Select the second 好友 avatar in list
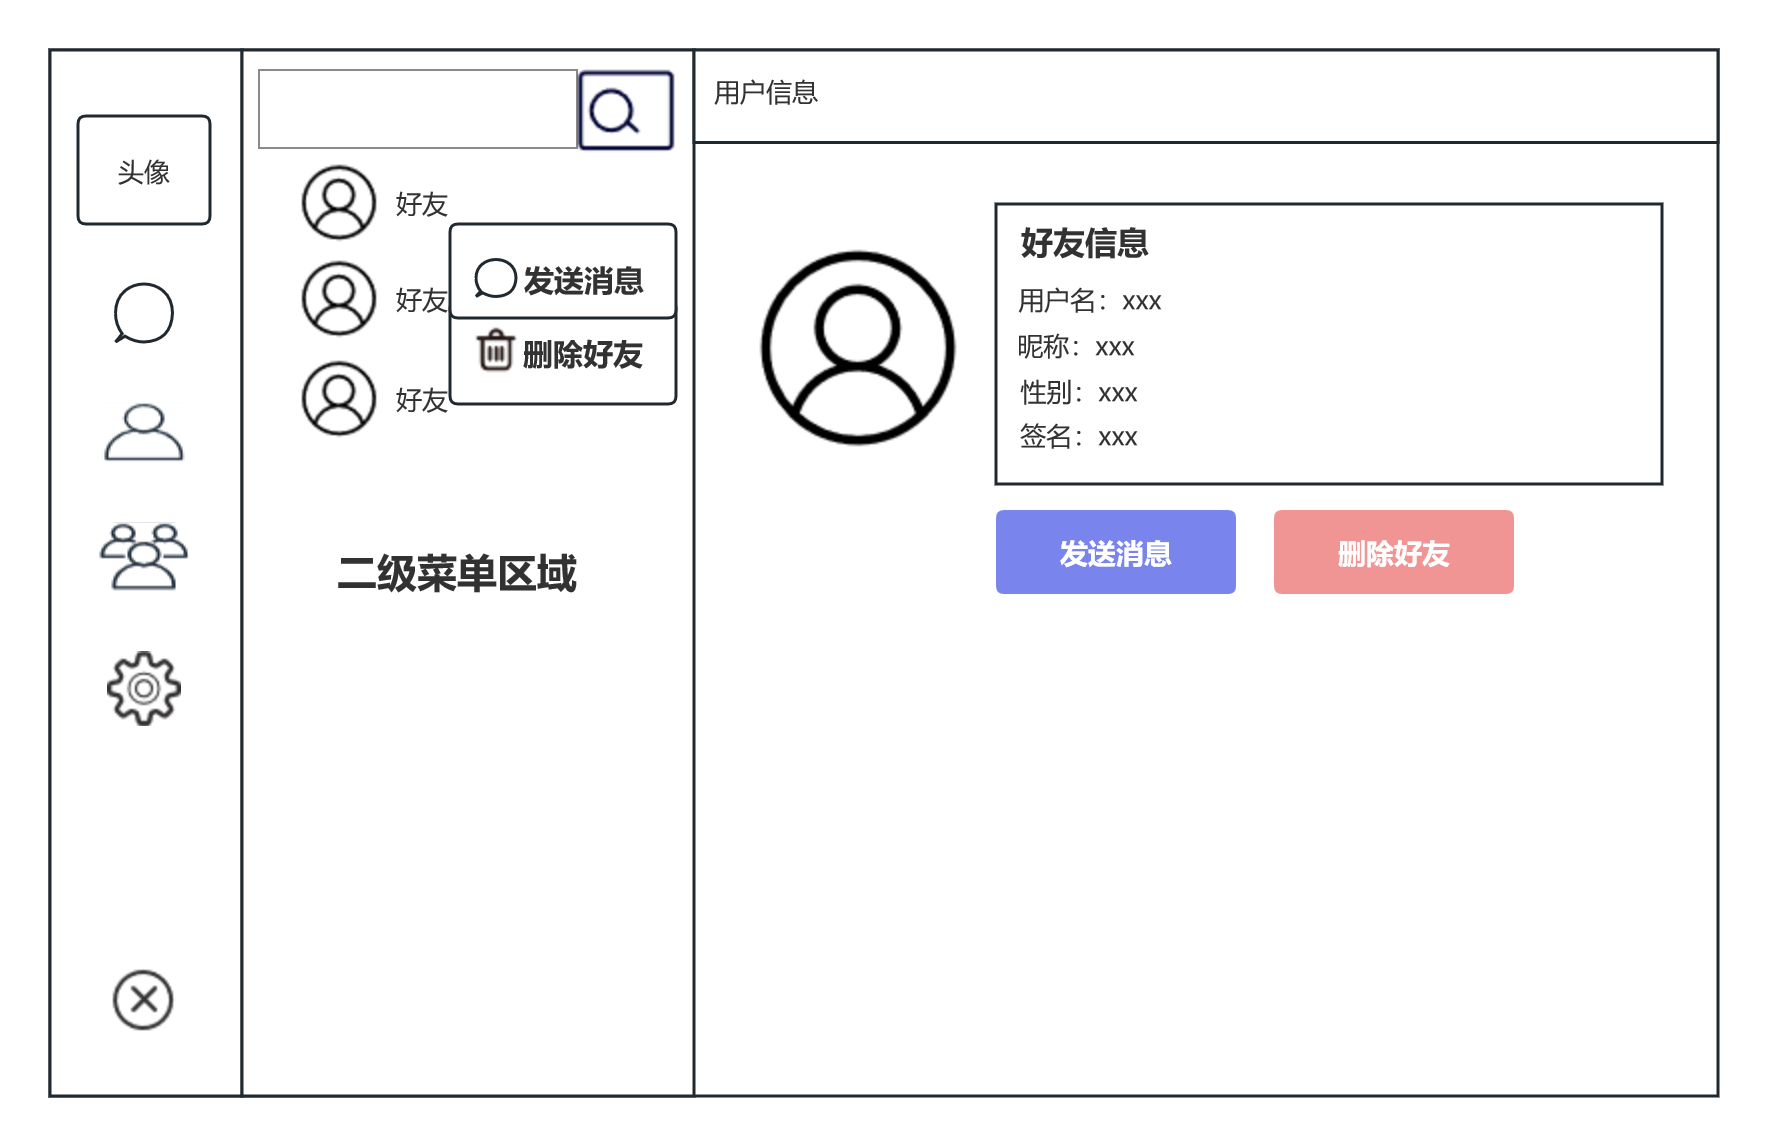Screen dimensions: 1768x1146 (x=339, y=298)
